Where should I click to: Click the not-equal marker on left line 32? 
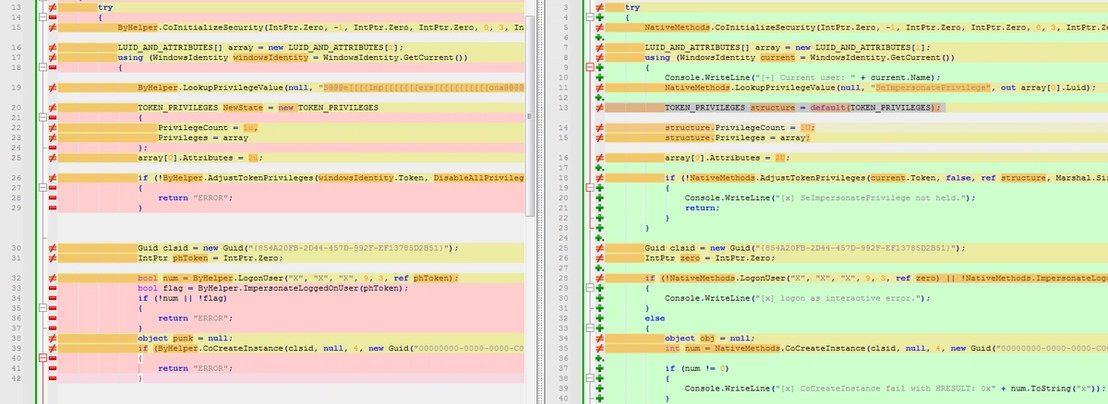pos(52,278)
